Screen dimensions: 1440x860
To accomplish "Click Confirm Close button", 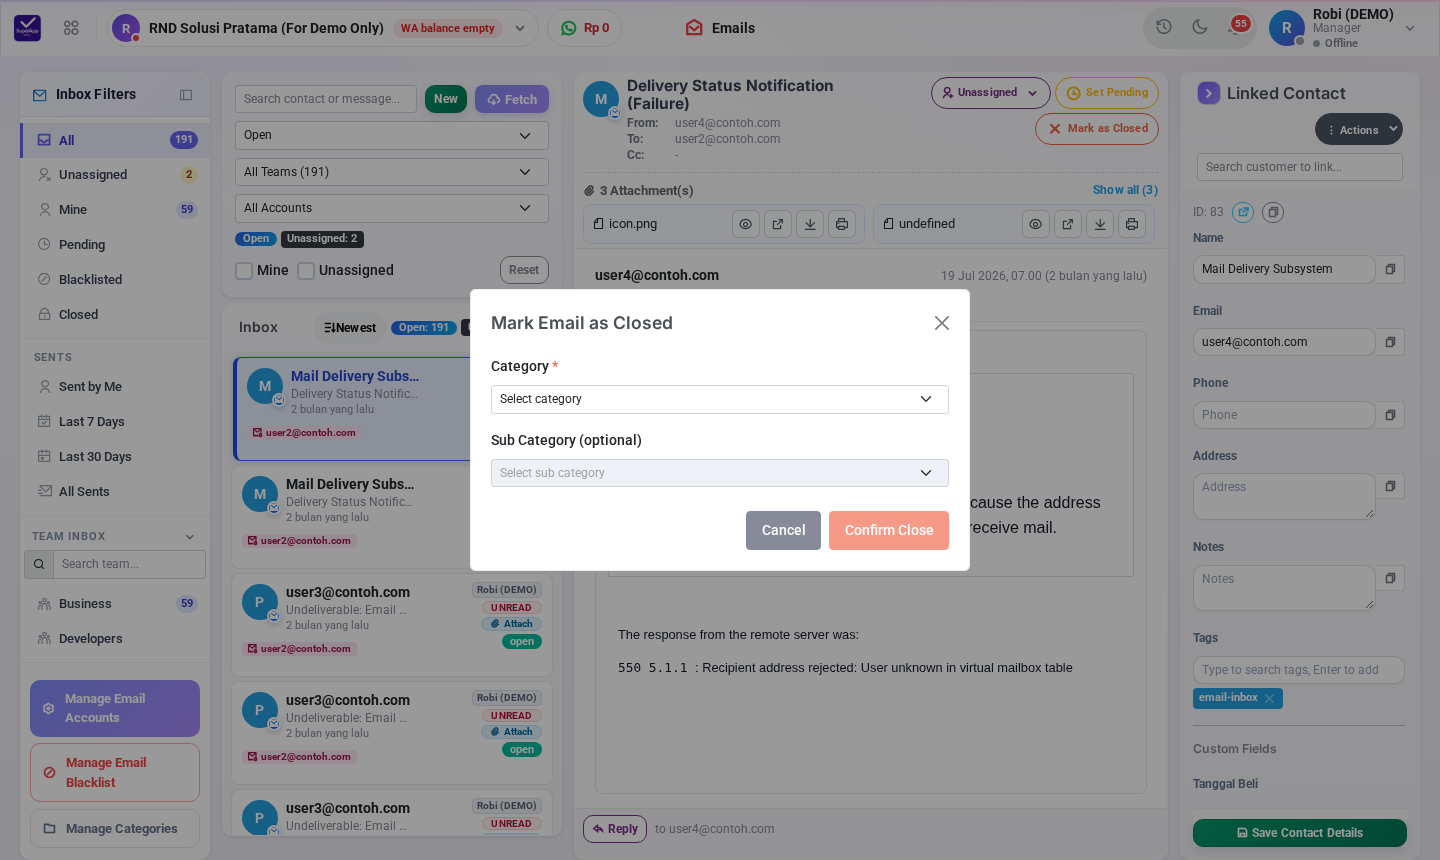I will tap(889, 531).
